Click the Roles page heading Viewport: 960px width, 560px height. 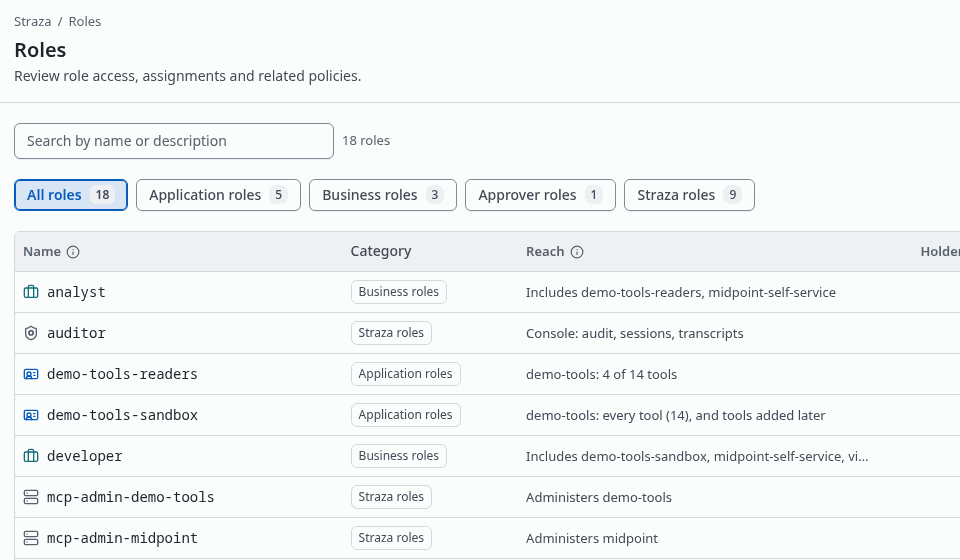tap(40, 50)
